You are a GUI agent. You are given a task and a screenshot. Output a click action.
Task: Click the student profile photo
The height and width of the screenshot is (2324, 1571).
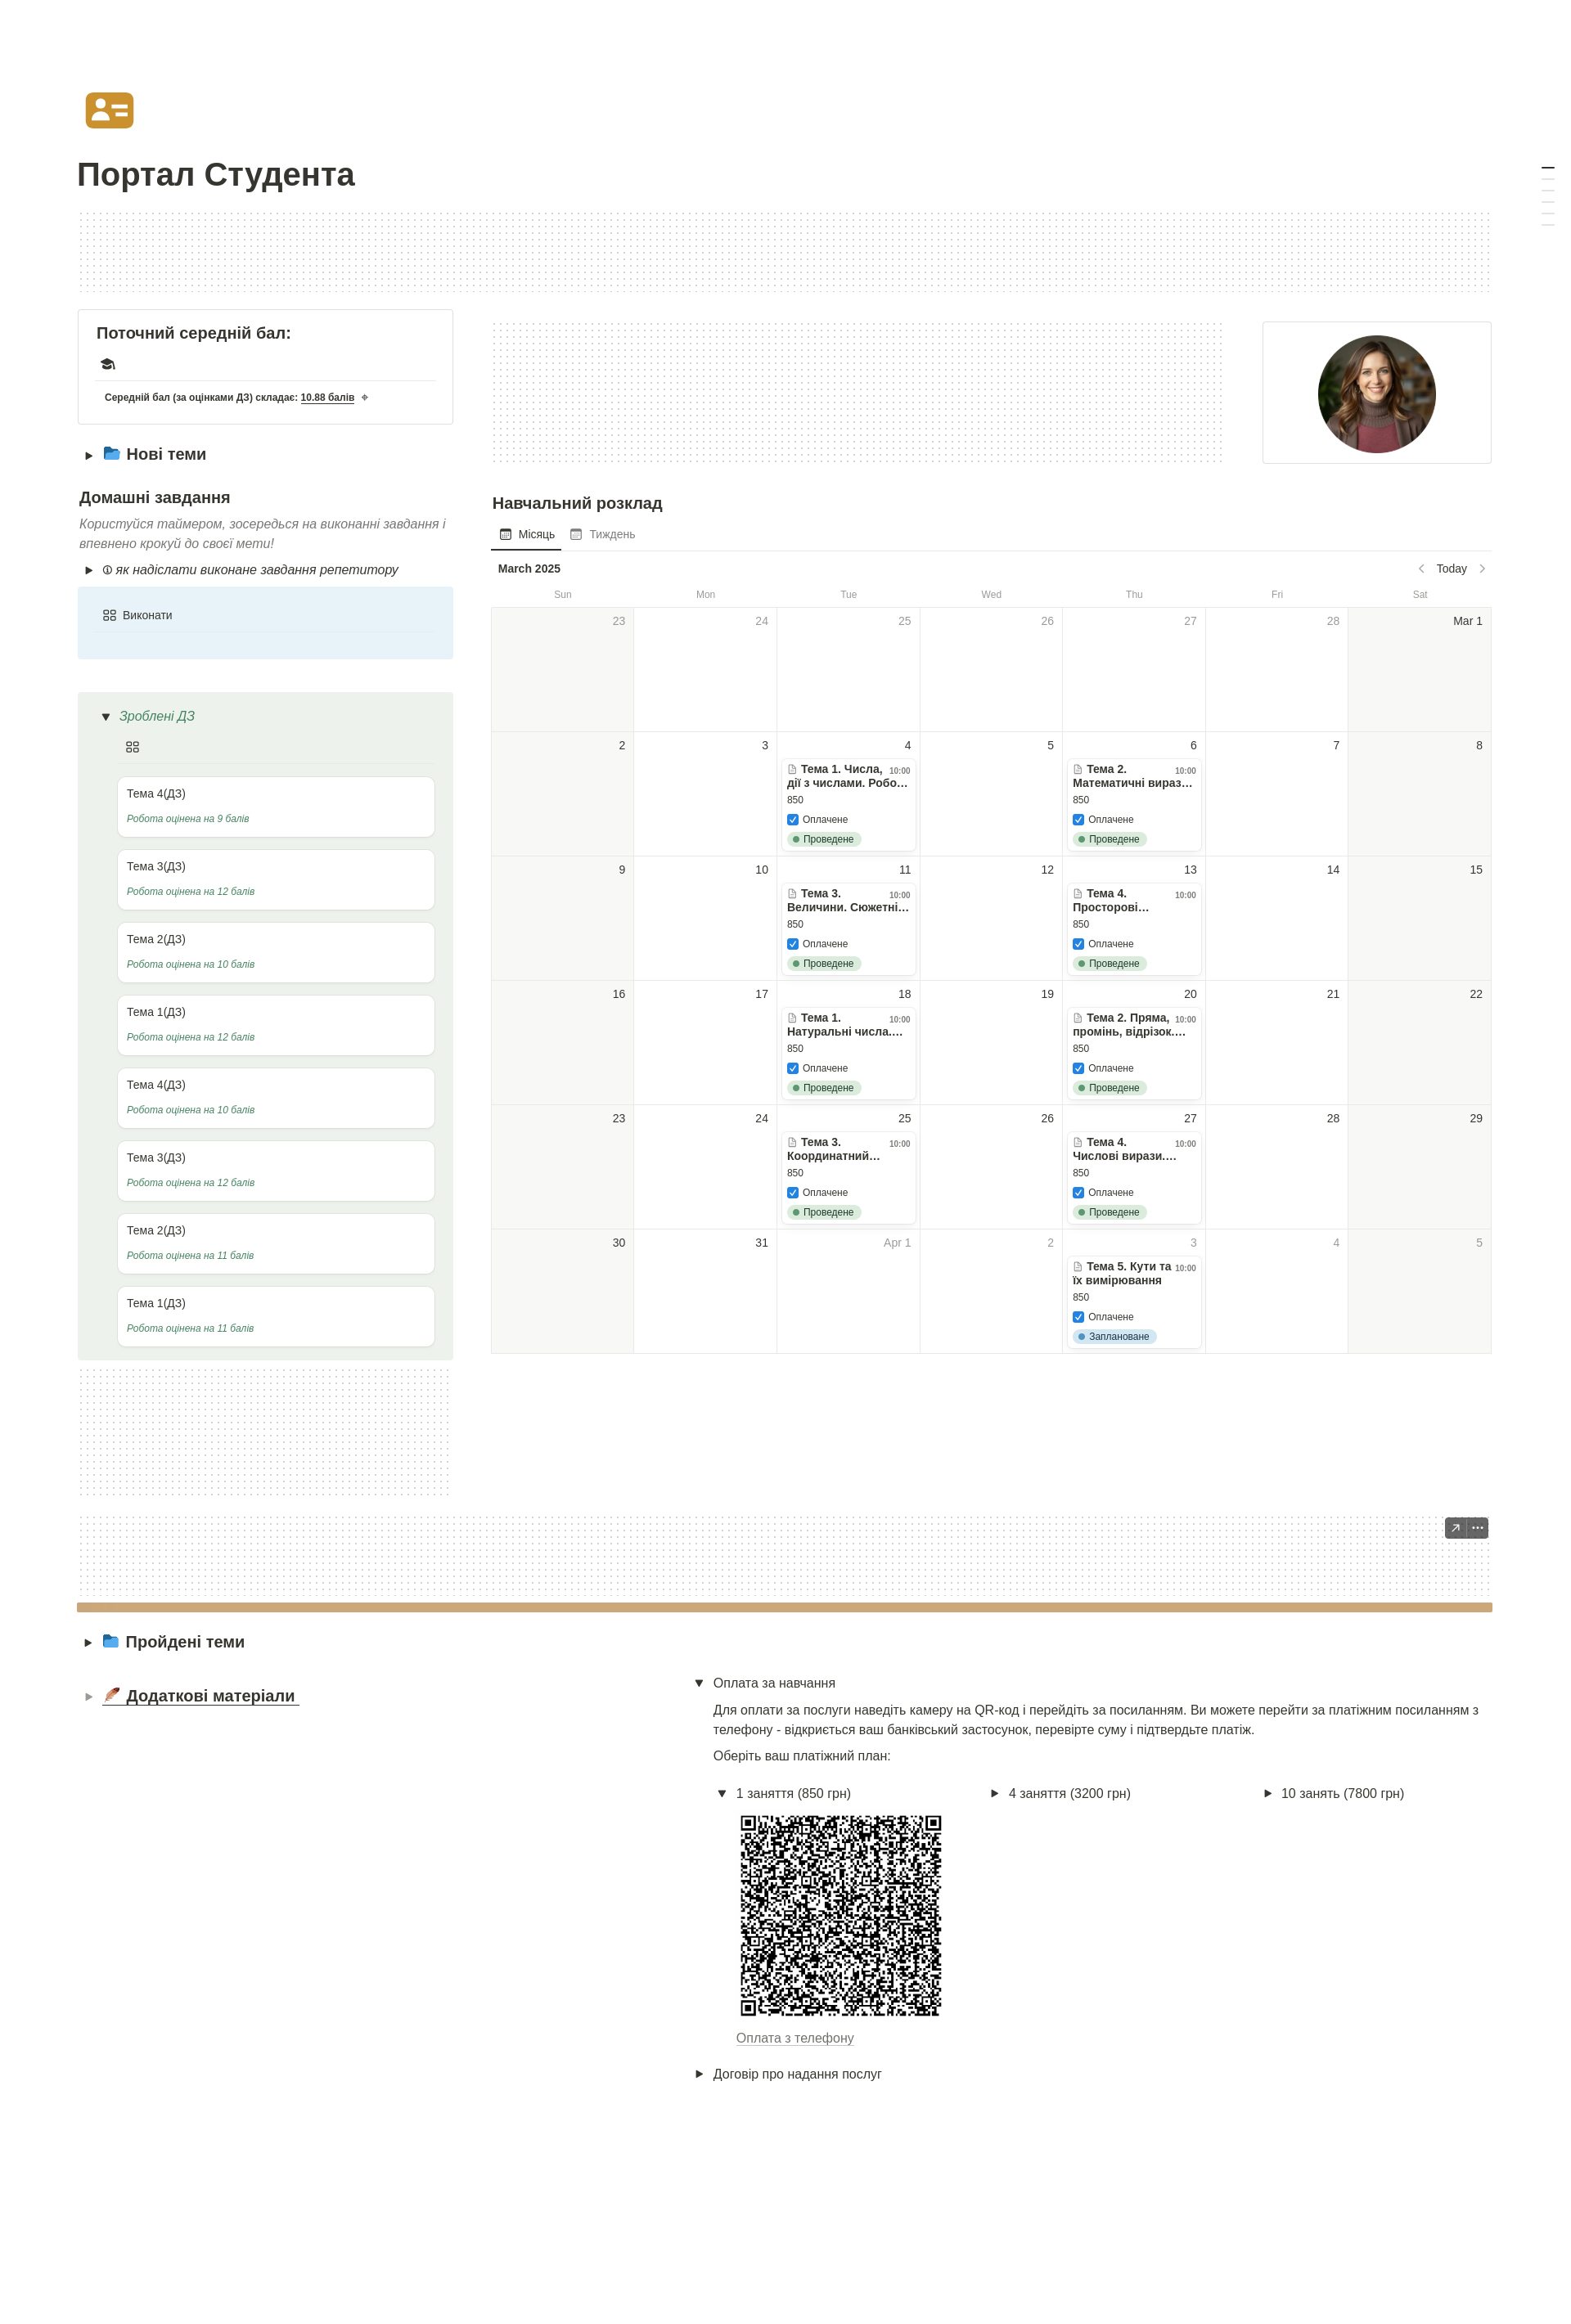pos(1376,393)
